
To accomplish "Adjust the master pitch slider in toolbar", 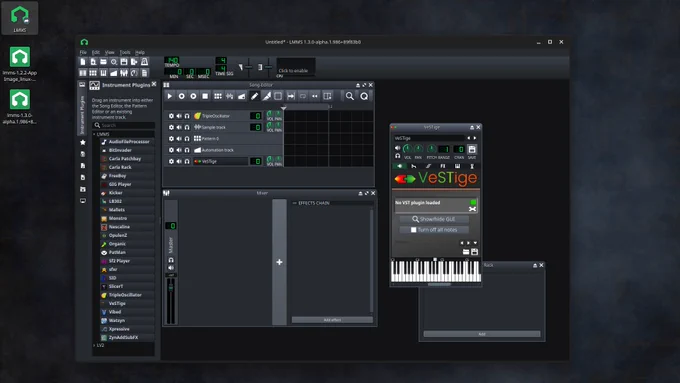I will coord(268,67).
